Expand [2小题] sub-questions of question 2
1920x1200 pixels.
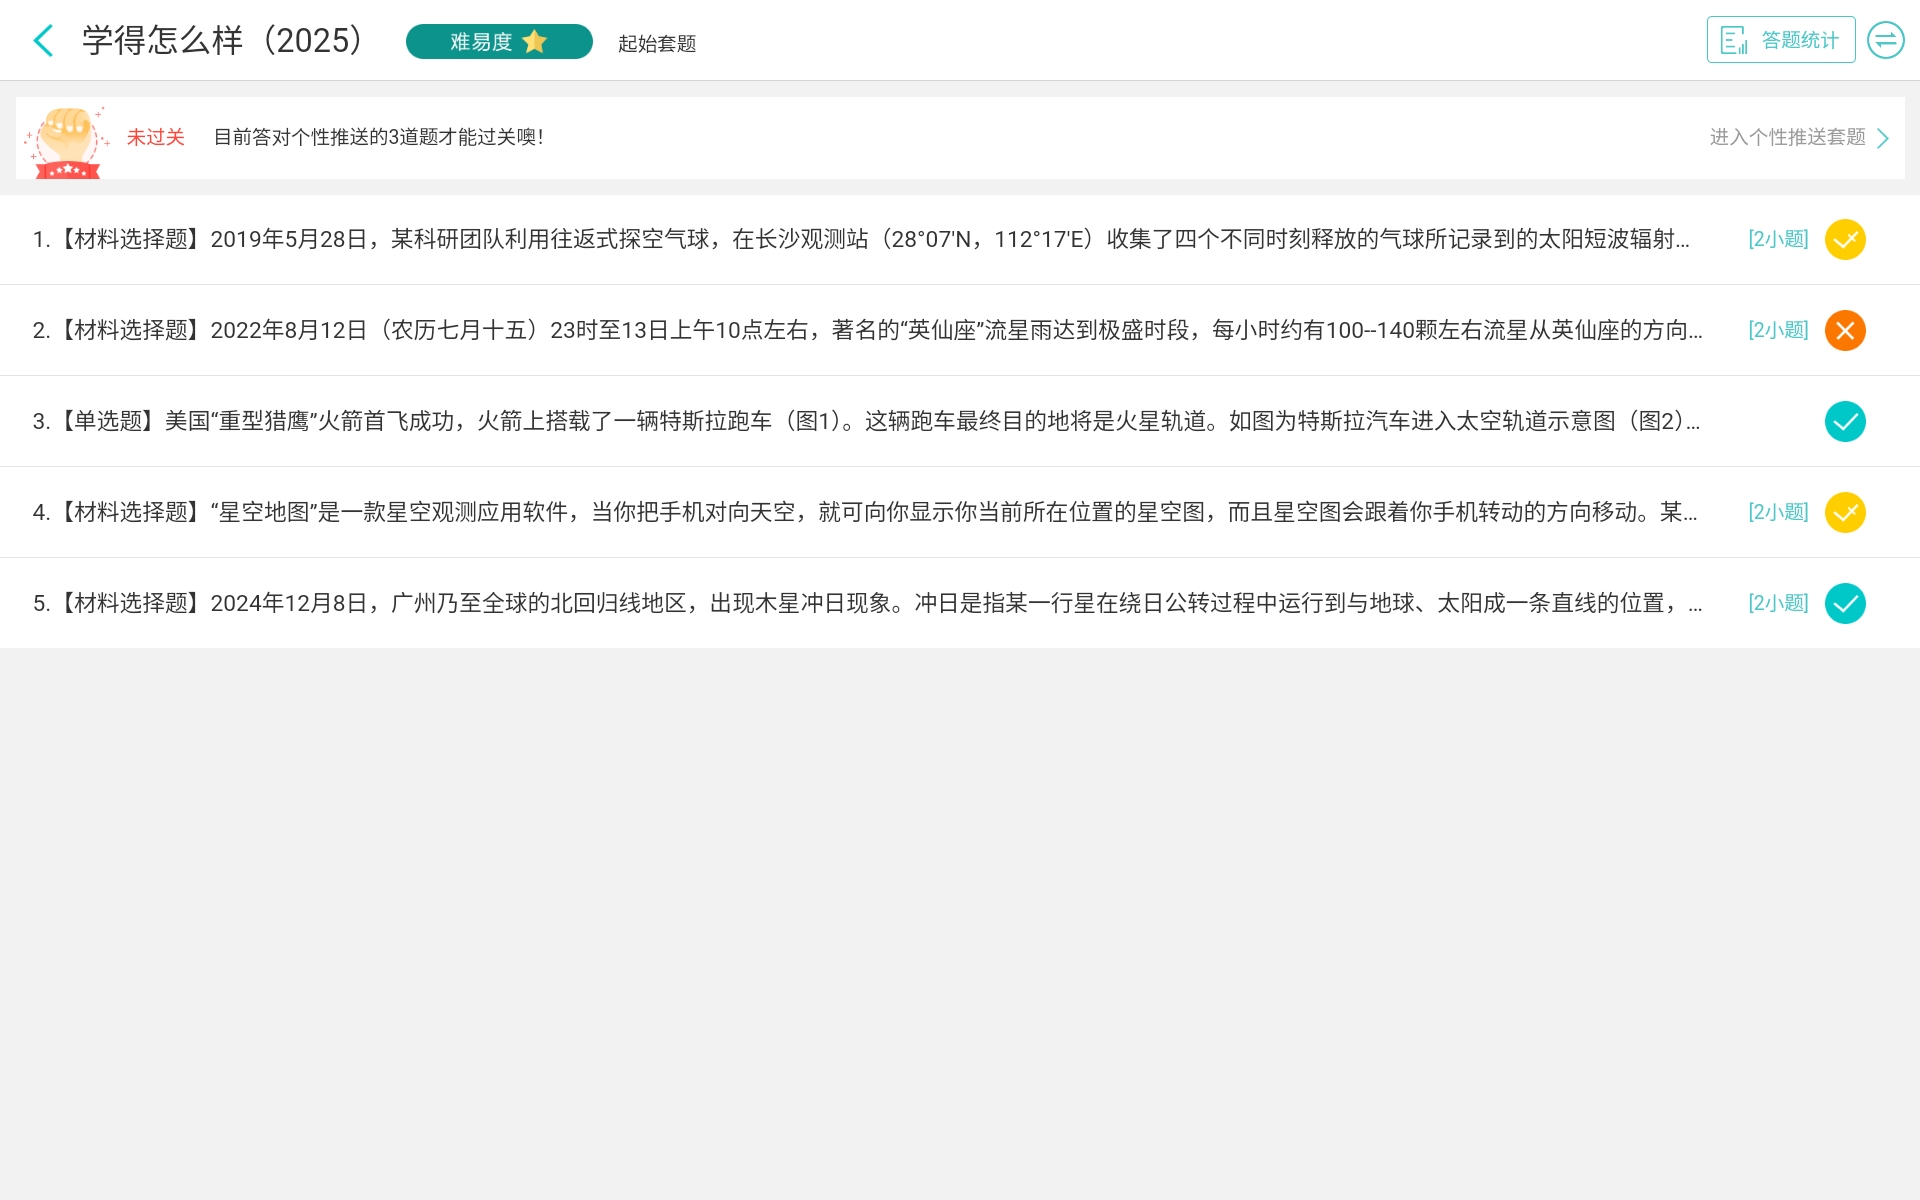1778,331
